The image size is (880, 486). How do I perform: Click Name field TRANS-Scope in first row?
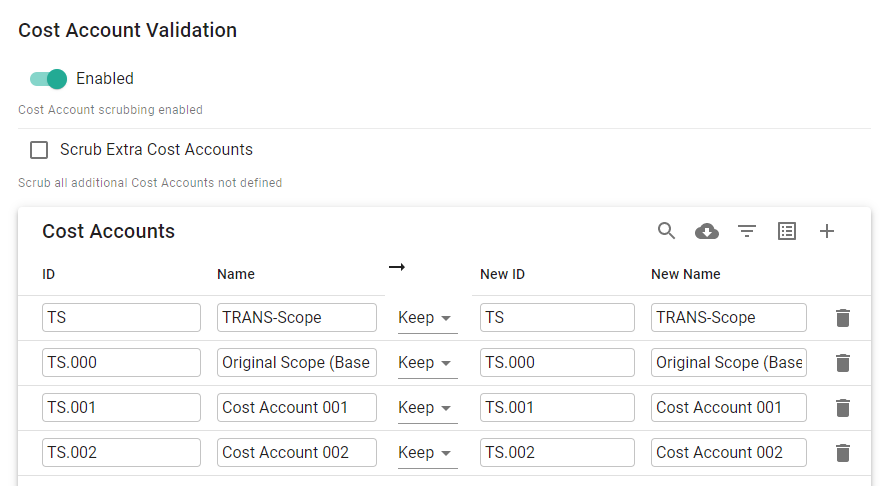pos(297,318)
